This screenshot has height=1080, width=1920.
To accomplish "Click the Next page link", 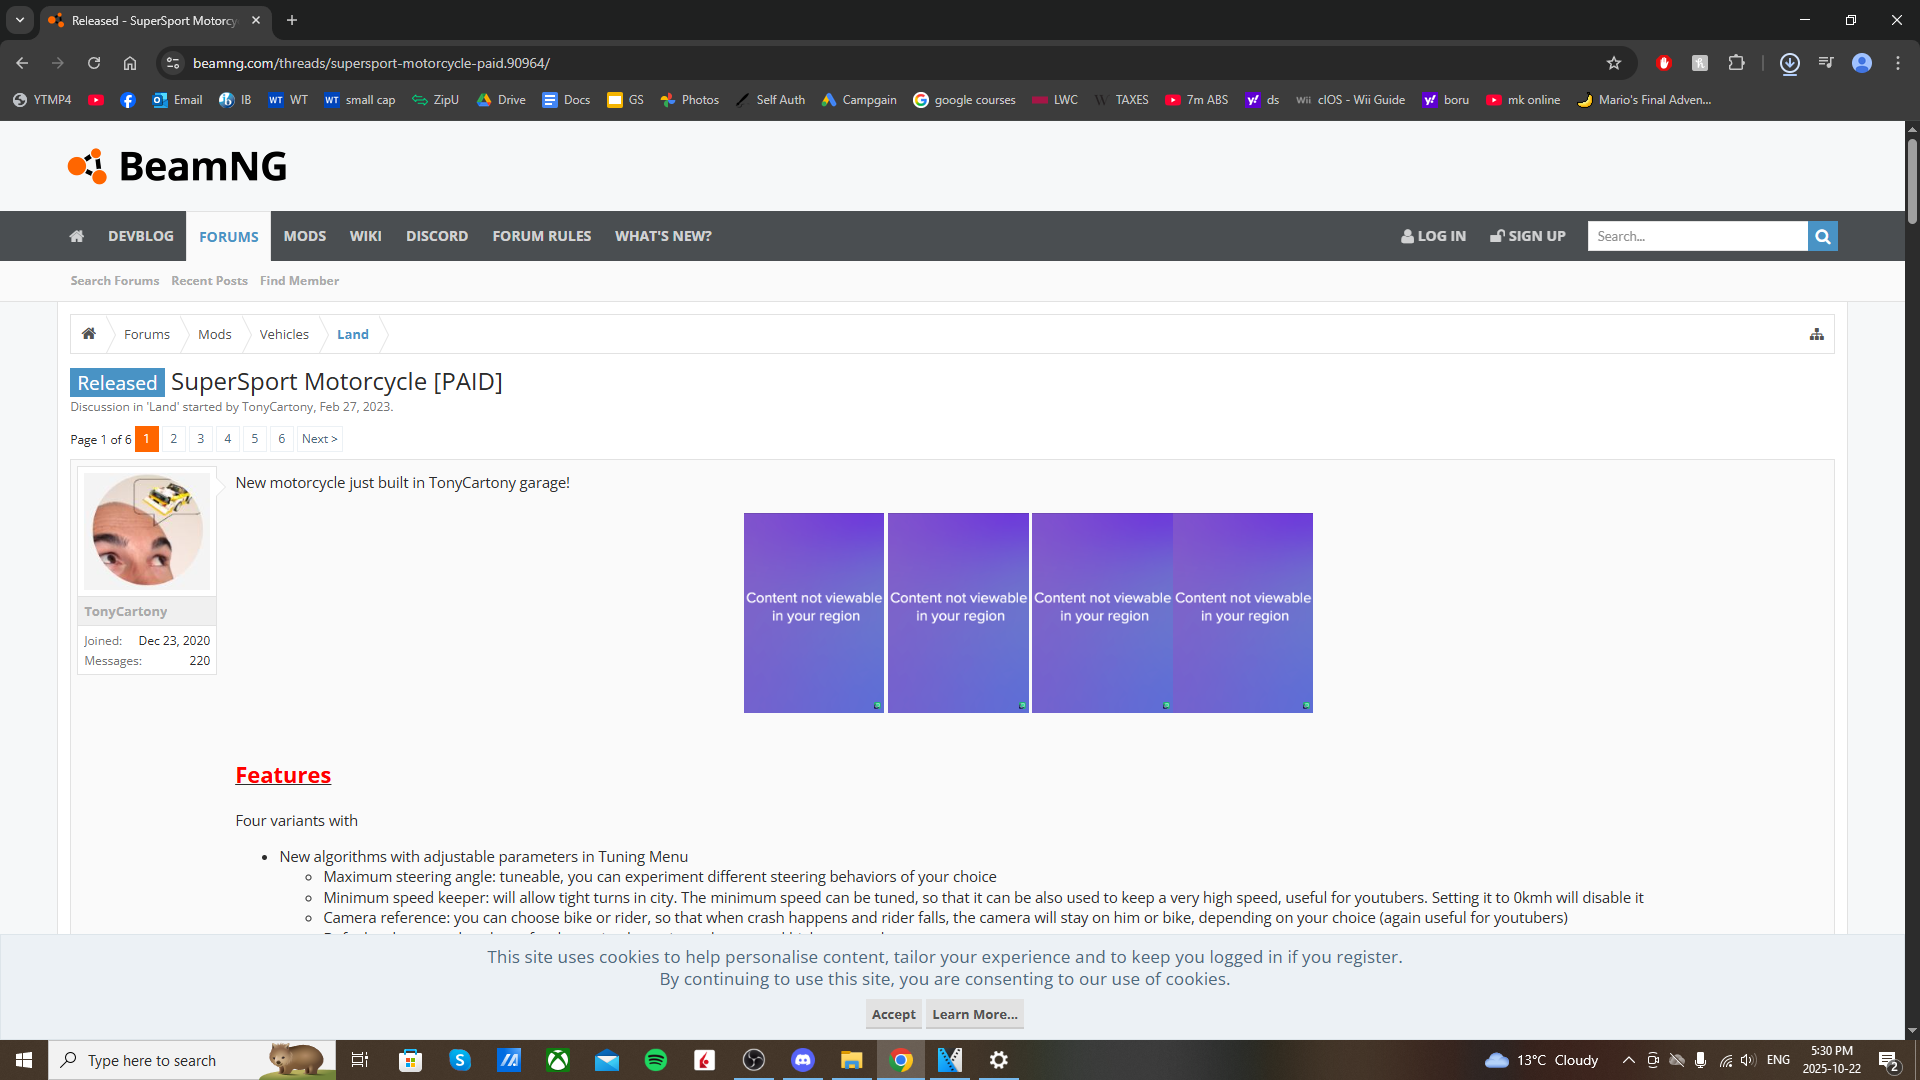I will click(x=319, y=439).
